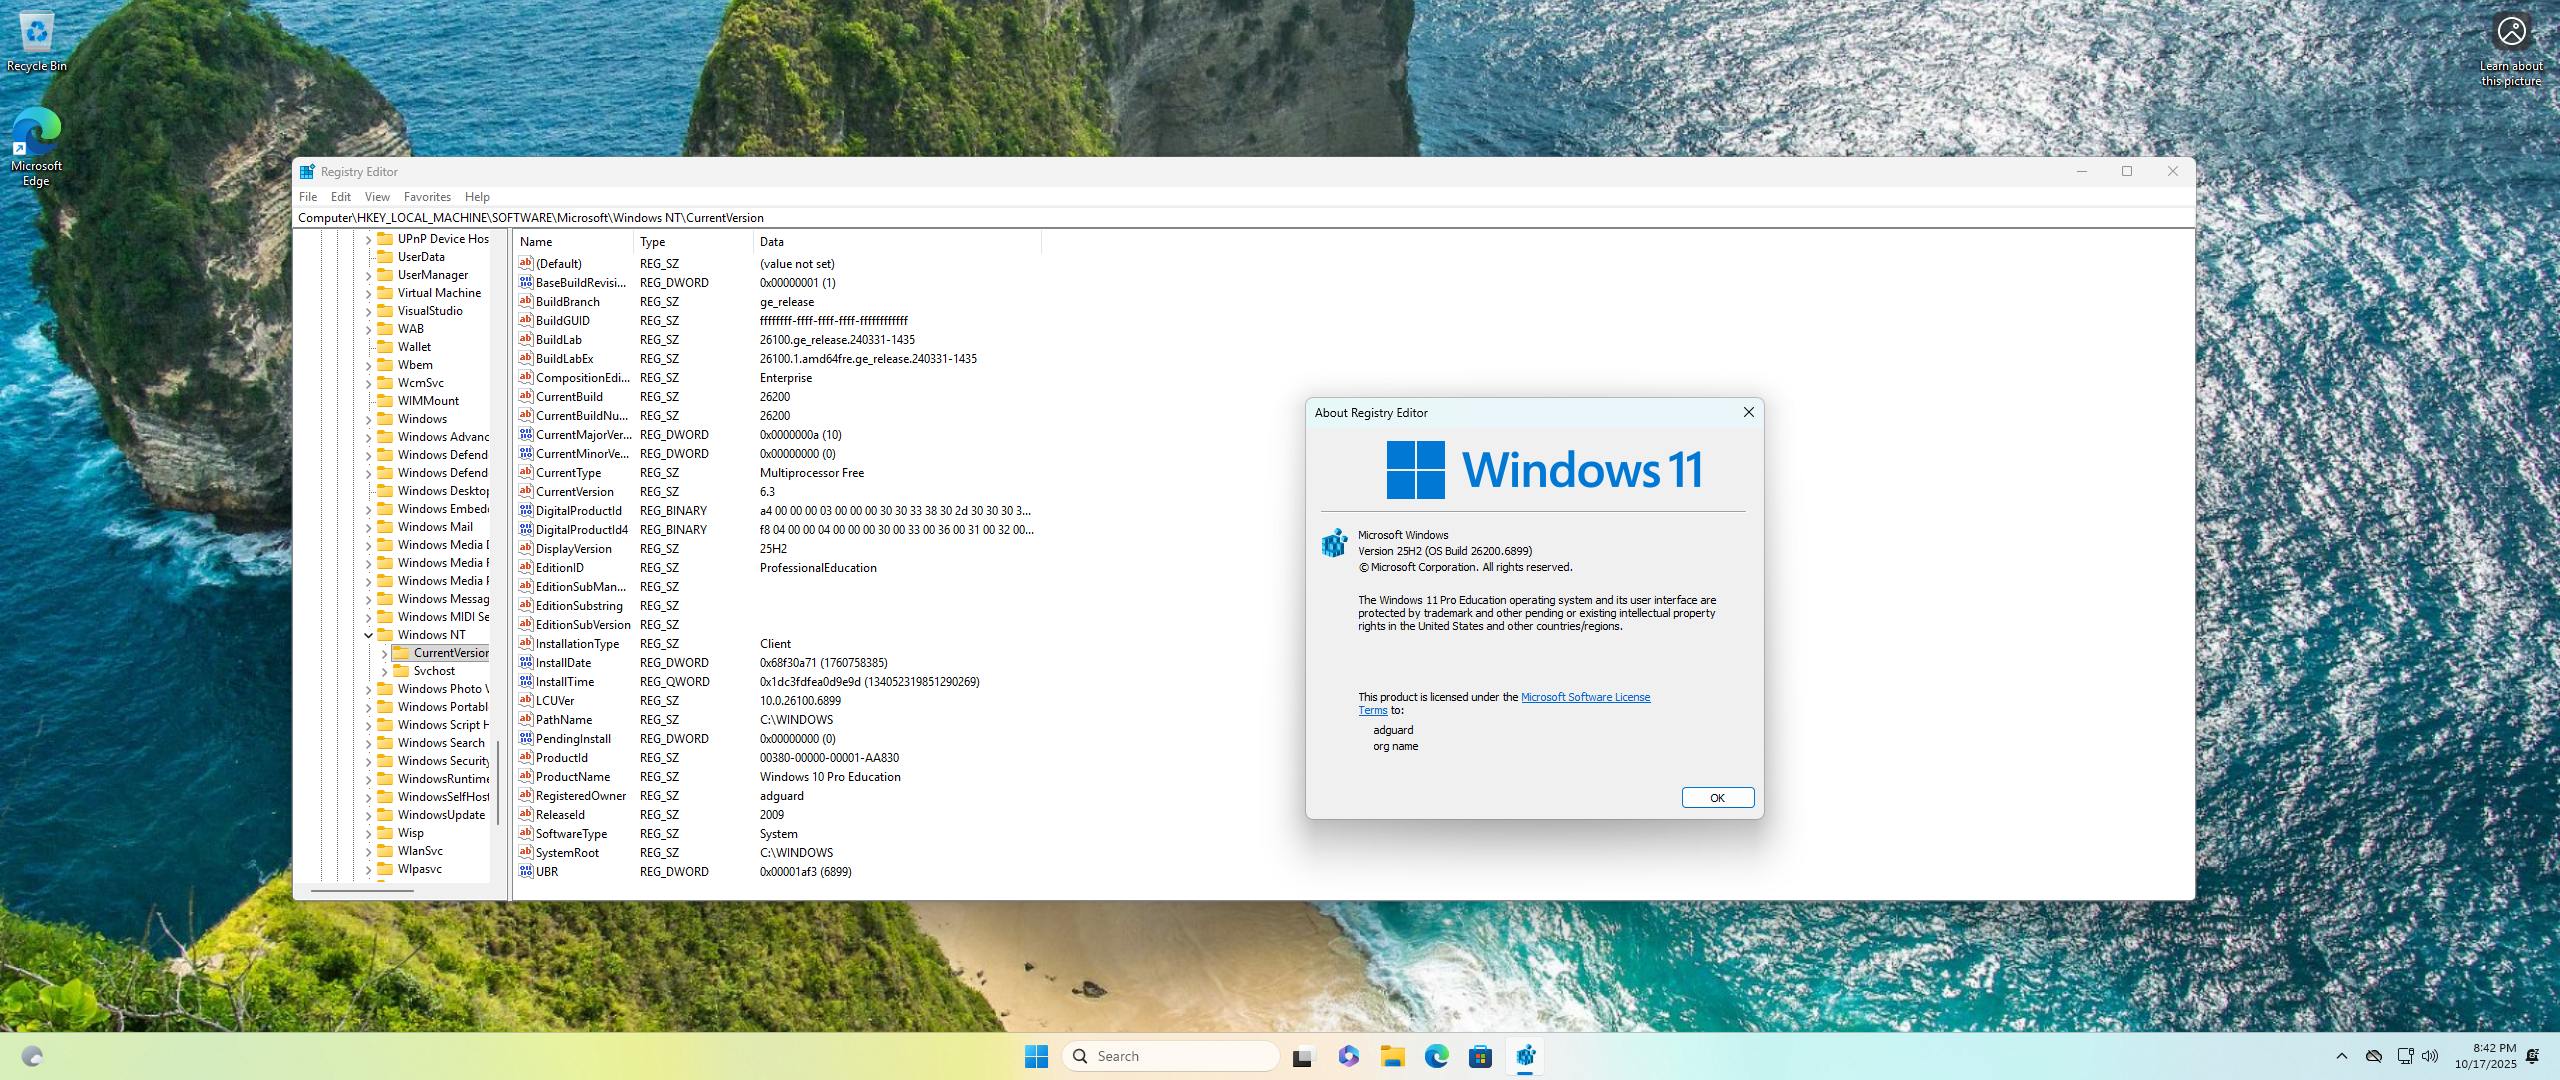
Task: Expand the CurrentVersion key chevron
Action: pyautogui.click(x=384, y=653)
